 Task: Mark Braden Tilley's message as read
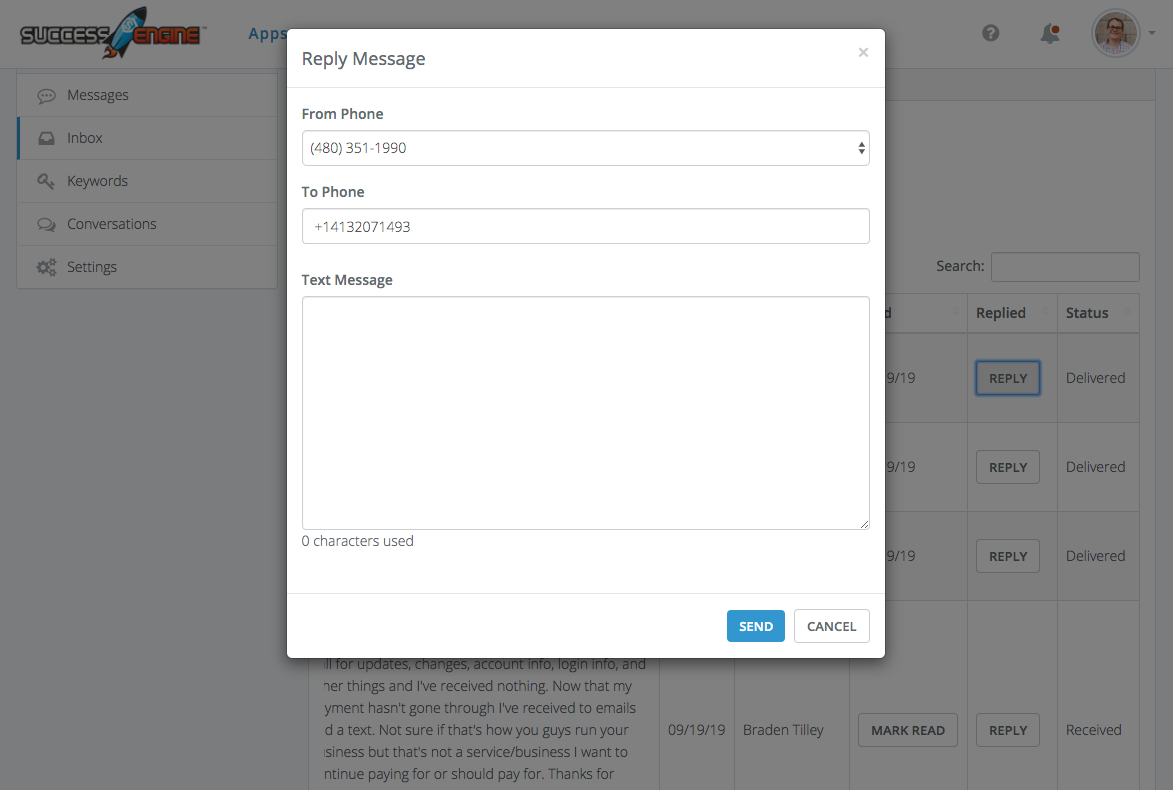tap(907, 730)
